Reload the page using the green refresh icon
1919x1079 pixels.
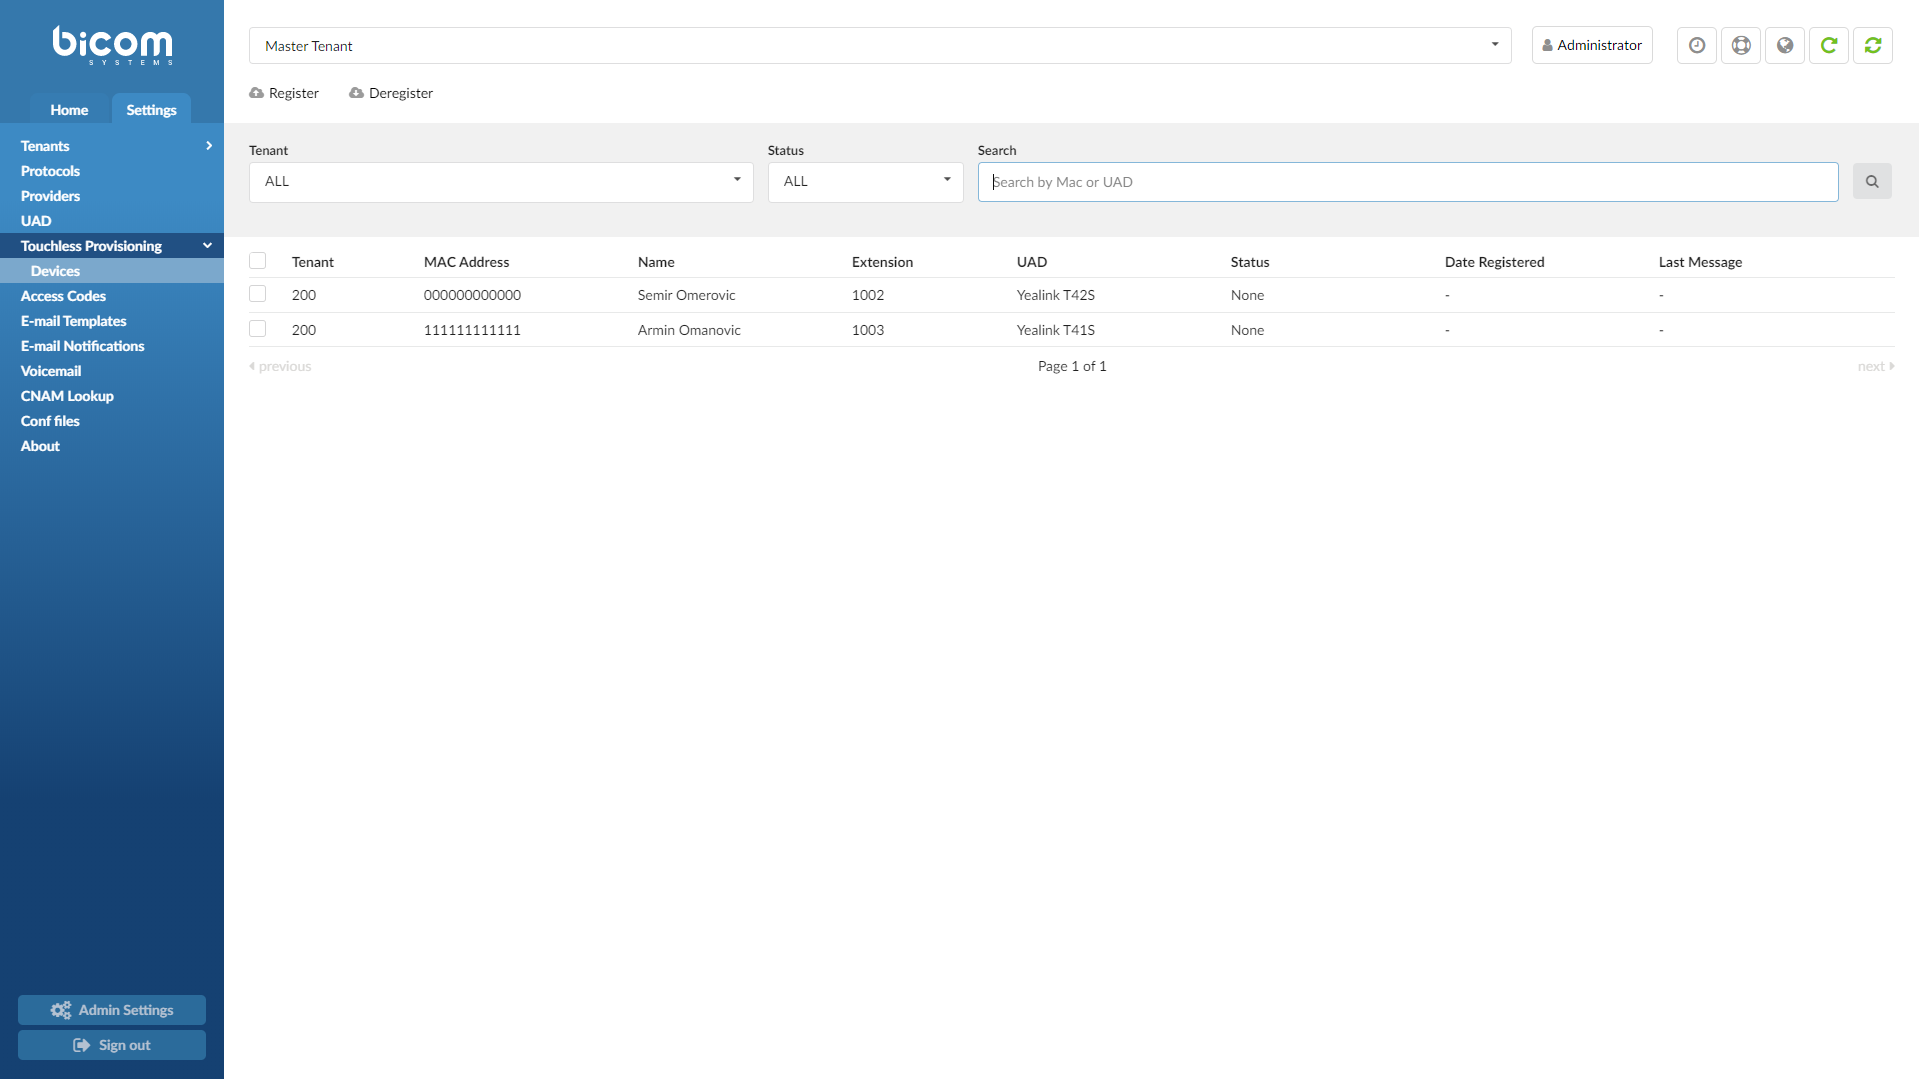click(x=1828, y=45)
